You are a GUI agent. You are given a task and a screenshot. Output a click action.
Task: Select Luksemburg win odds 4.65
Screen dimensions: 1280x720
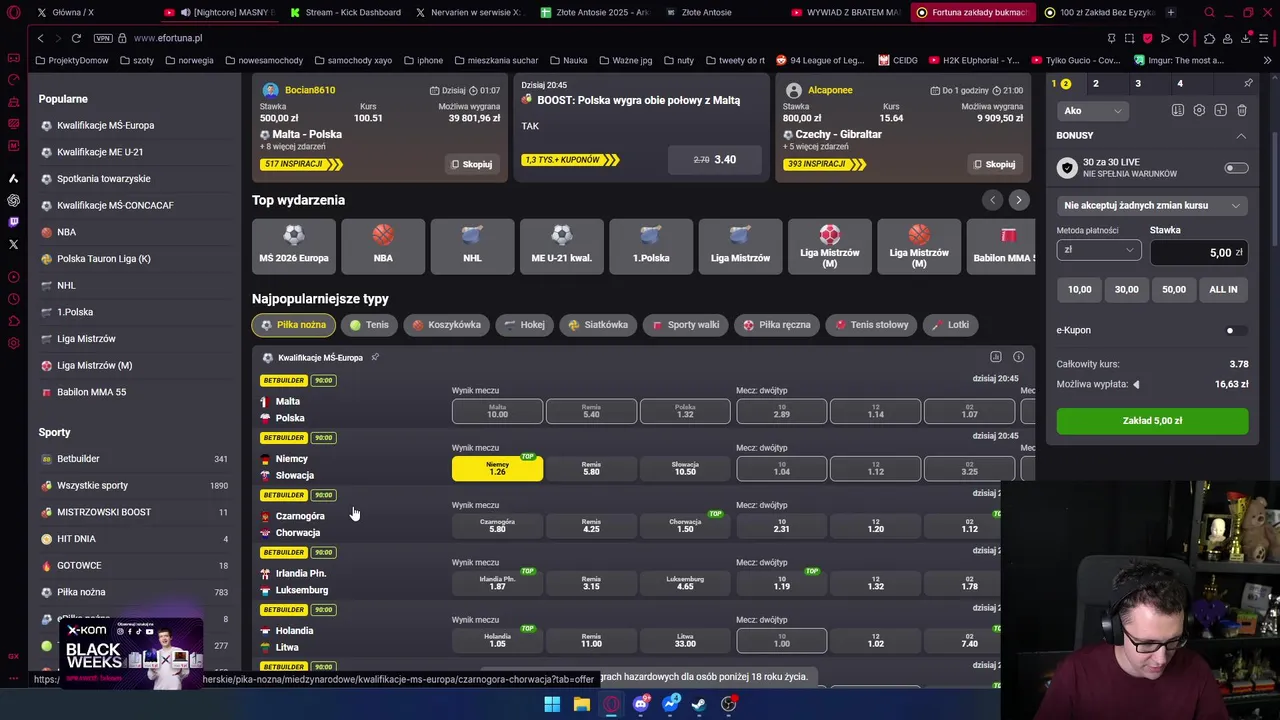(x=685, y=582)
